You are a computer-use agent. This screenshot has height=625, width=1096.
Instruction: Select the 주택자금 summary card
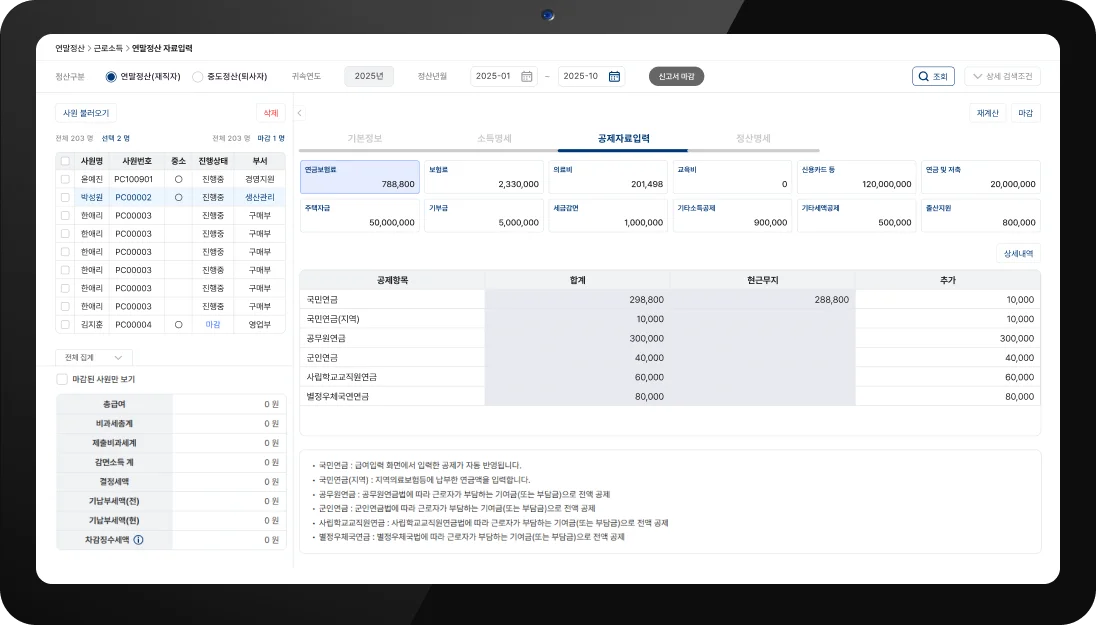point(359,215)
